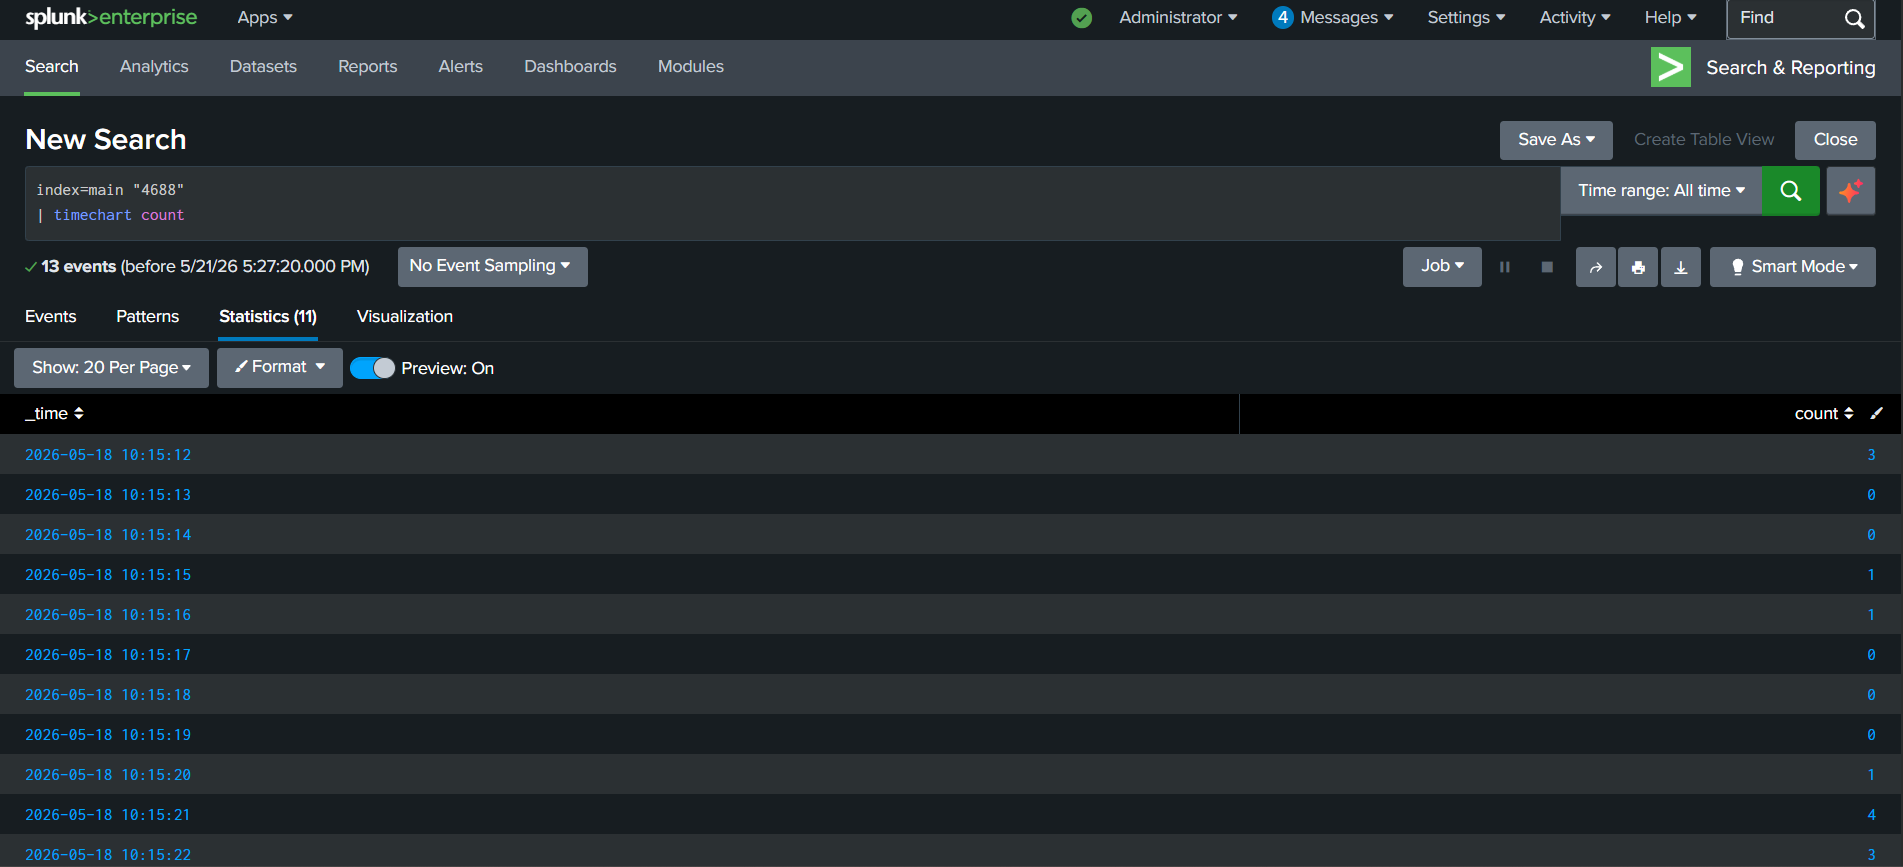Go to the Search nav tab
This screenshot has height=867, width=1903.
[x=52, y=67]
